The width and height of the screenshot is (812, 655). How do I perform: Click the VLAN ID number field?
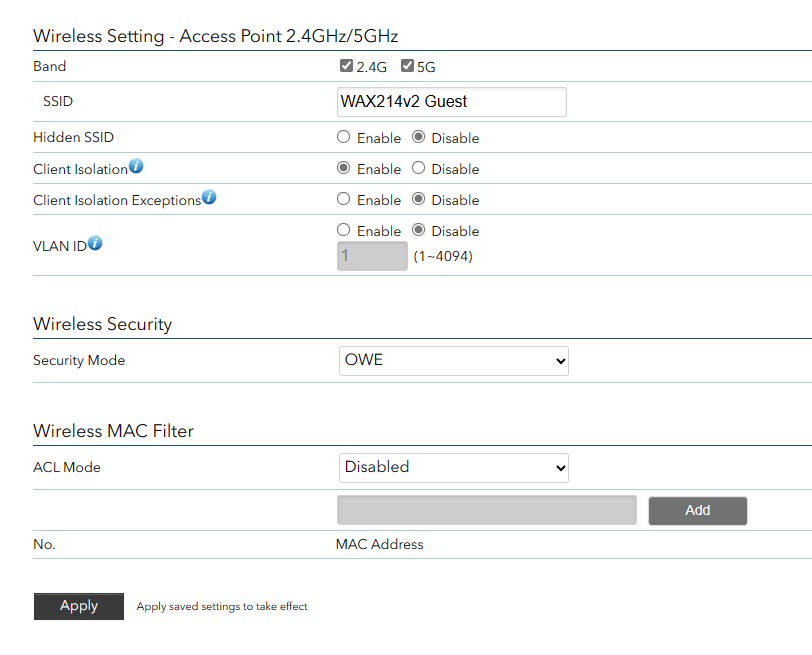tap(370, 256)
